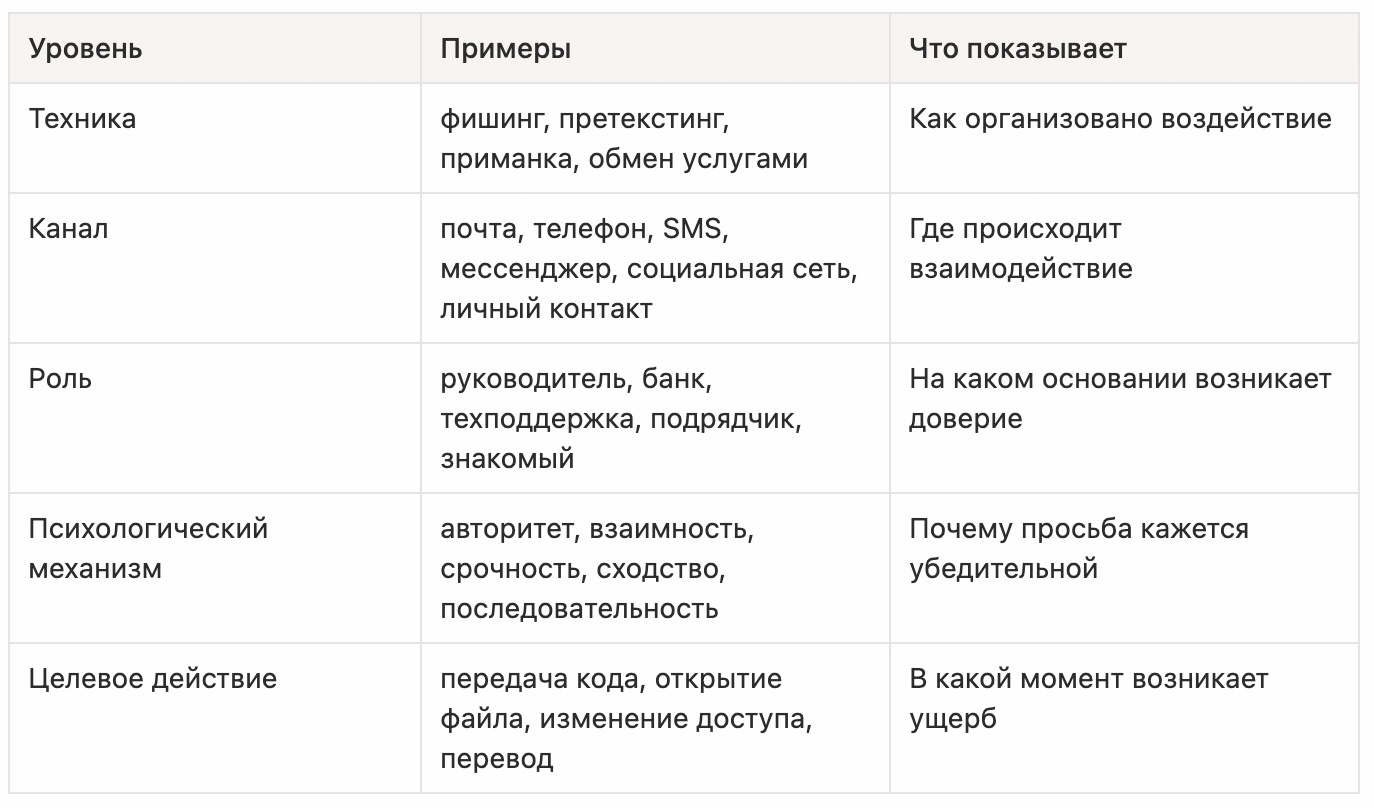Click the cell with 'авторитет, взаимность'

point(655,568)
